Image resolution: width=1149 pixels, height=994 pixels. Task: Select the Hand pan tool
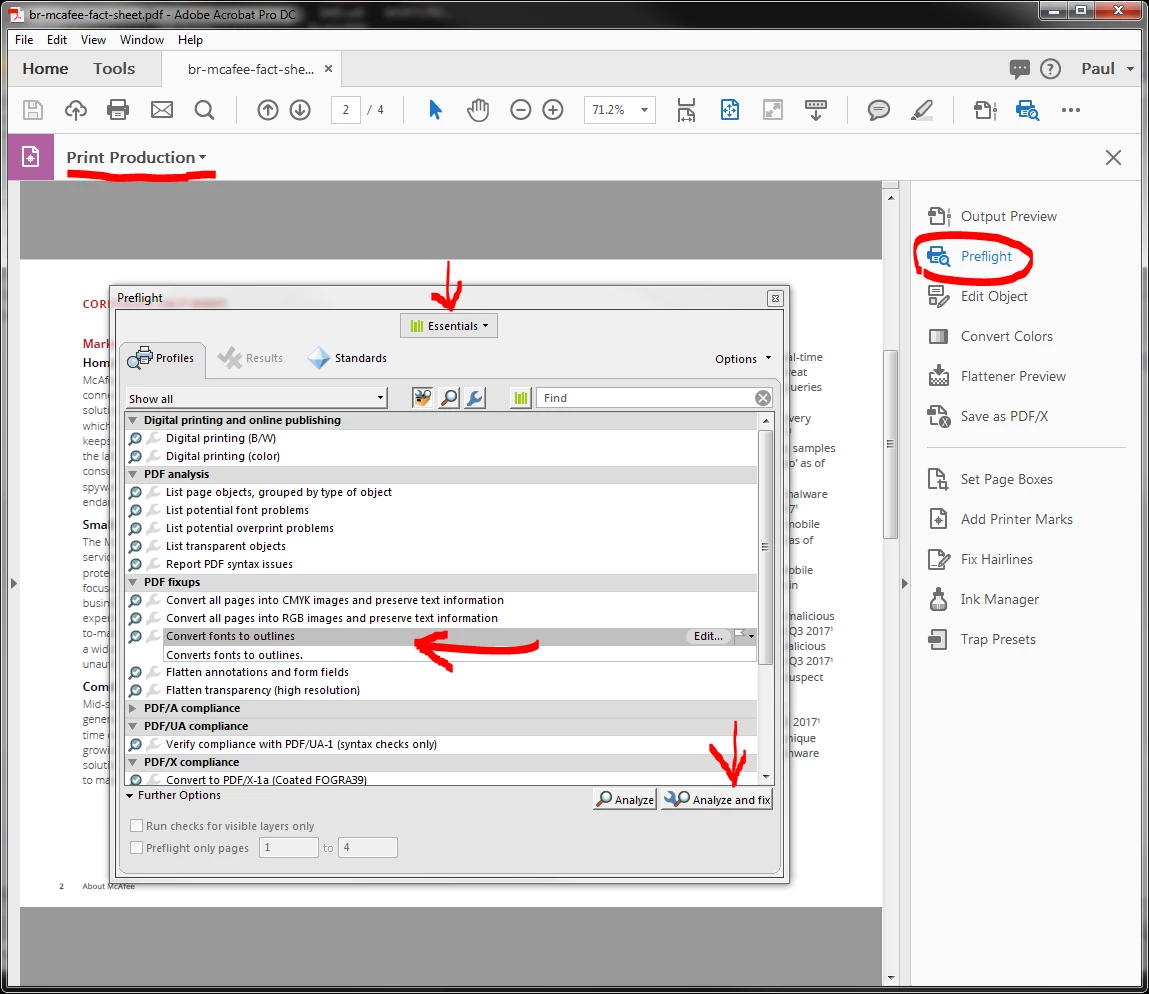coord(478,110)
